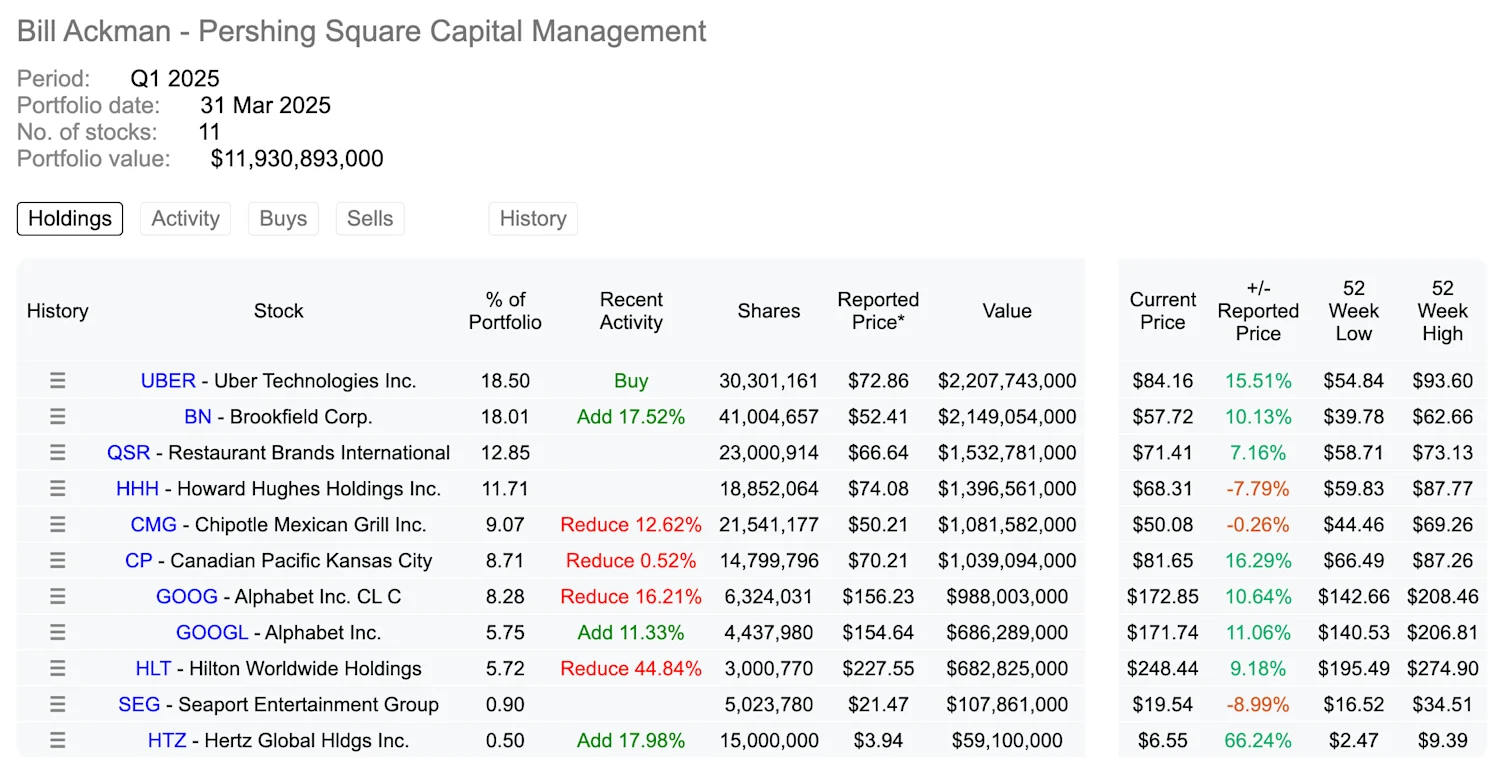Open the GOOG Class C ticker link

click(x=187, y=597)
